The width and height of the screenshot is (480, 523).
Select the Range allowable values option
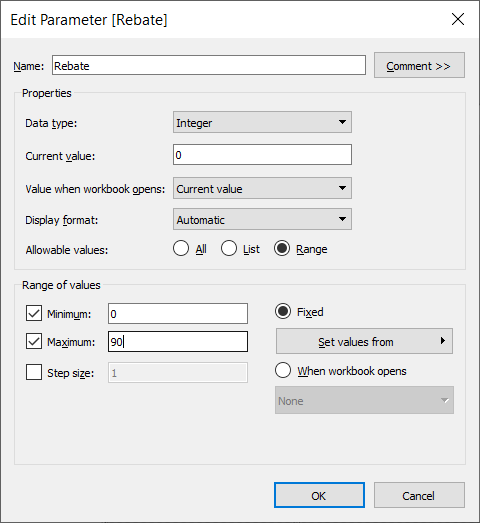point(282,248)
